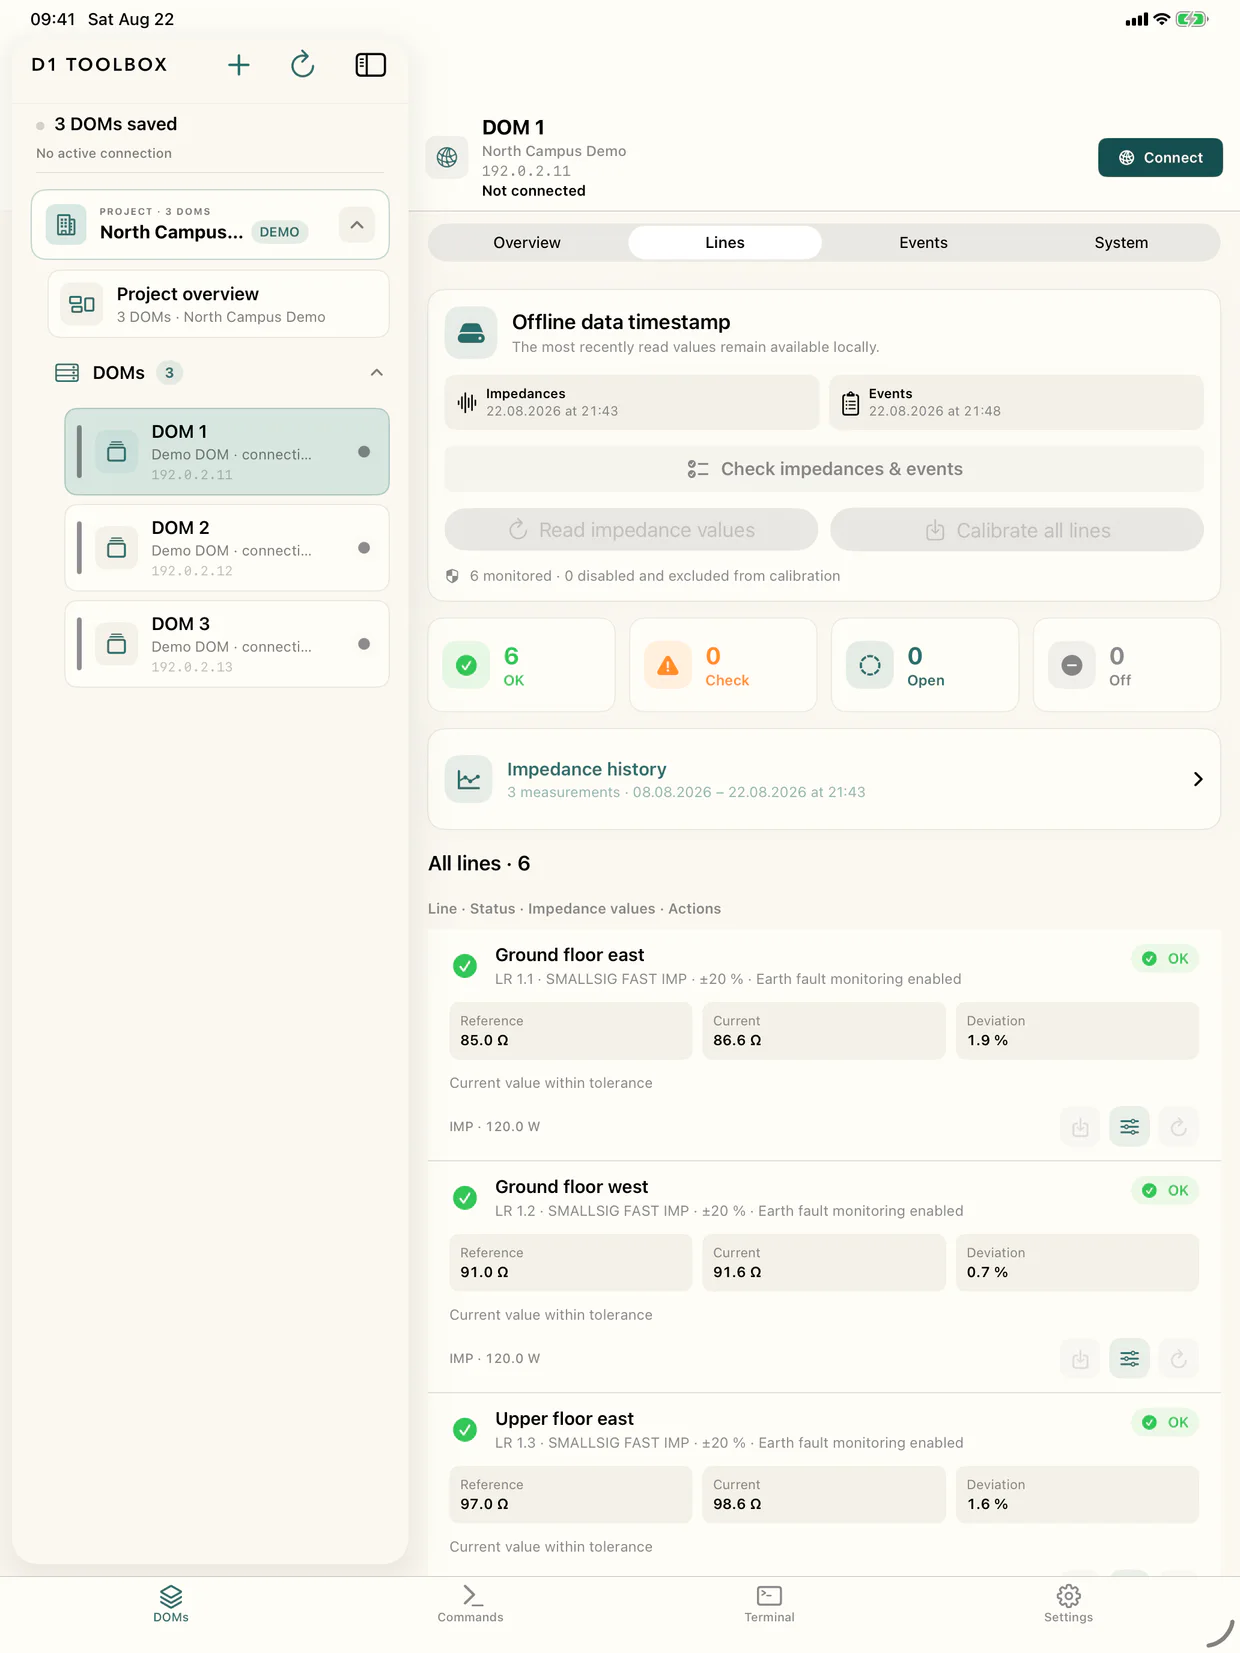Open the Settings tab in bottom bar
Viewport: 1240px width, 1653px height.
1068,1603
